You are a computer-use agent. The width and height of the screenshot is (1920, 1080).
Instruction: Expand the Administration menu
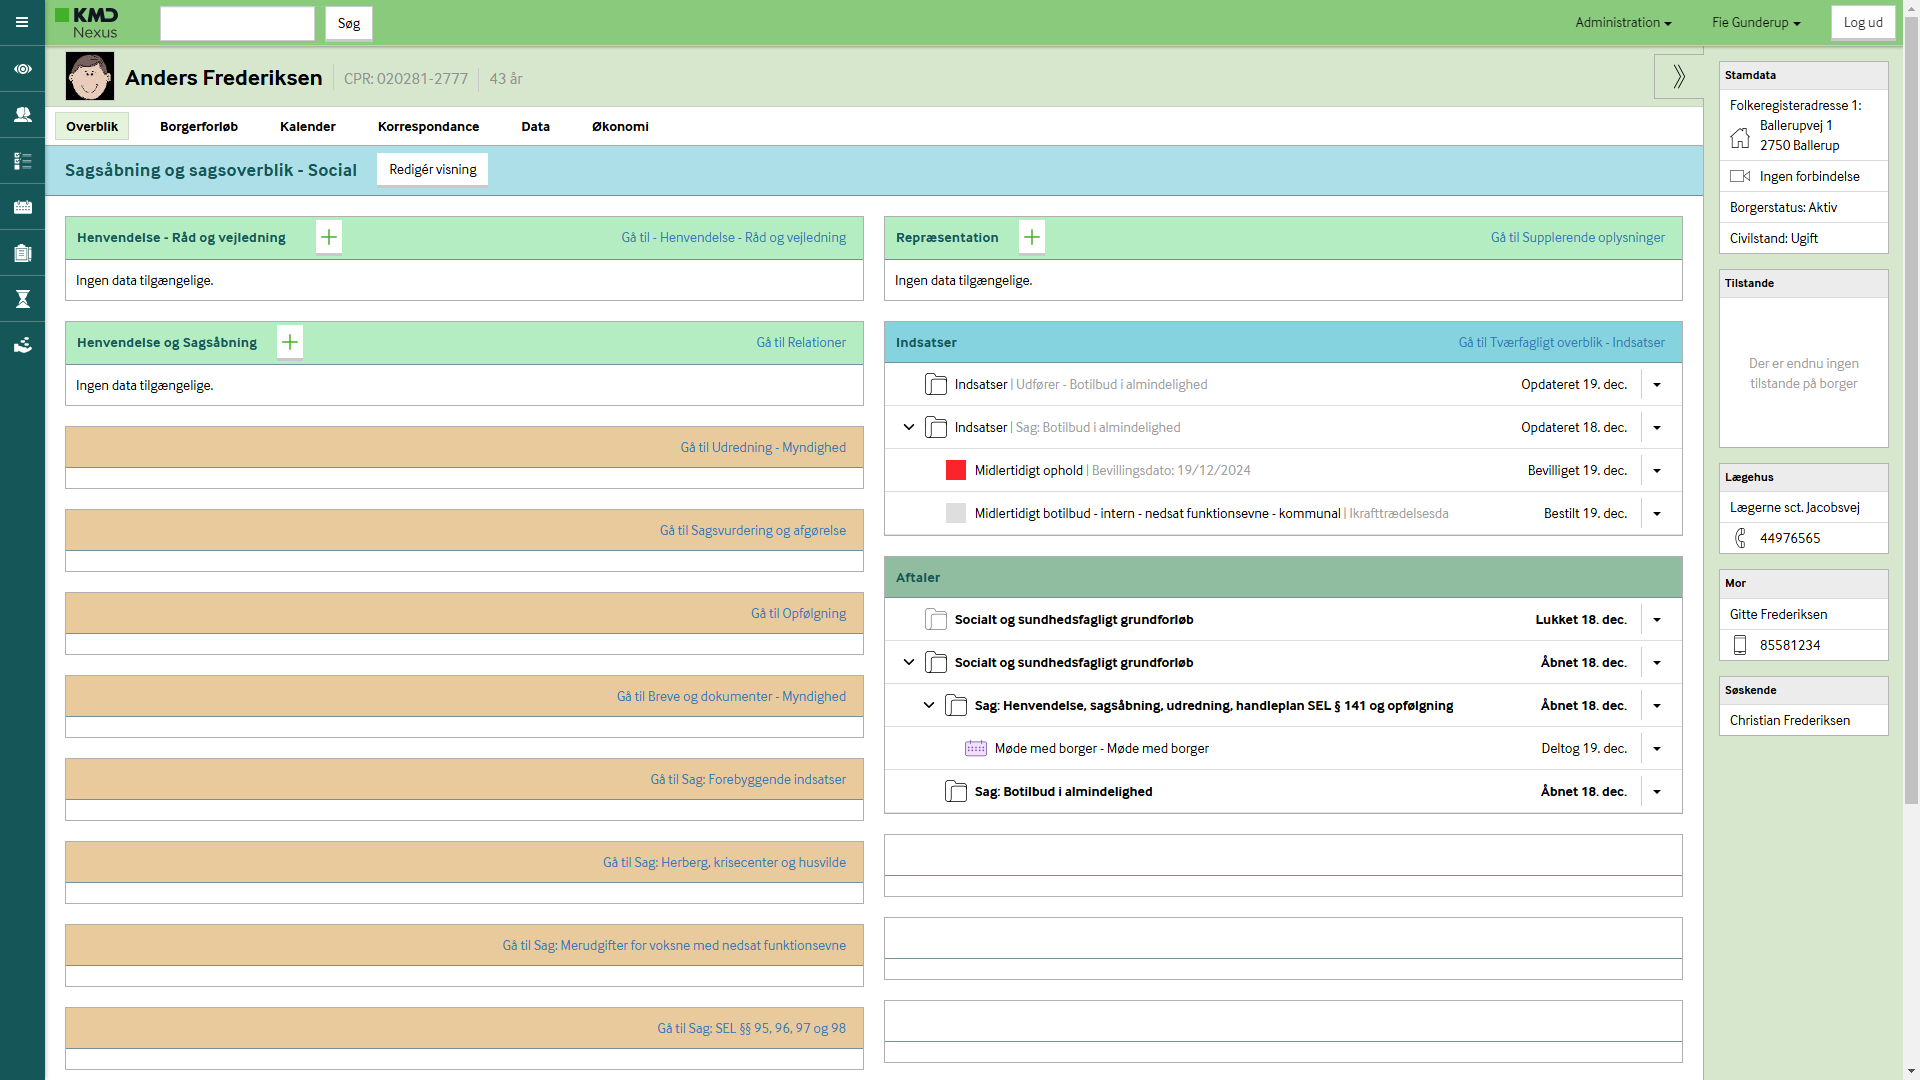1623,22
